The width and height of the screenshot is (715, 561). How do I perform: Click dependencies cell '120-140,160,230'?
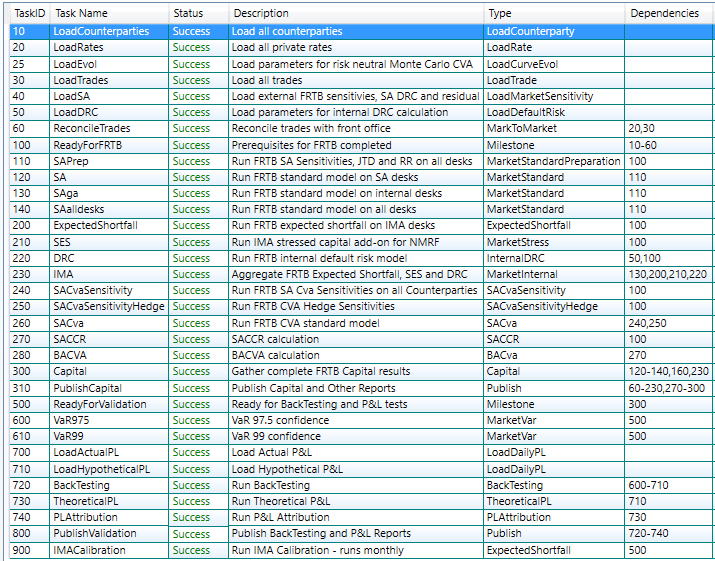tap(668, 371)
